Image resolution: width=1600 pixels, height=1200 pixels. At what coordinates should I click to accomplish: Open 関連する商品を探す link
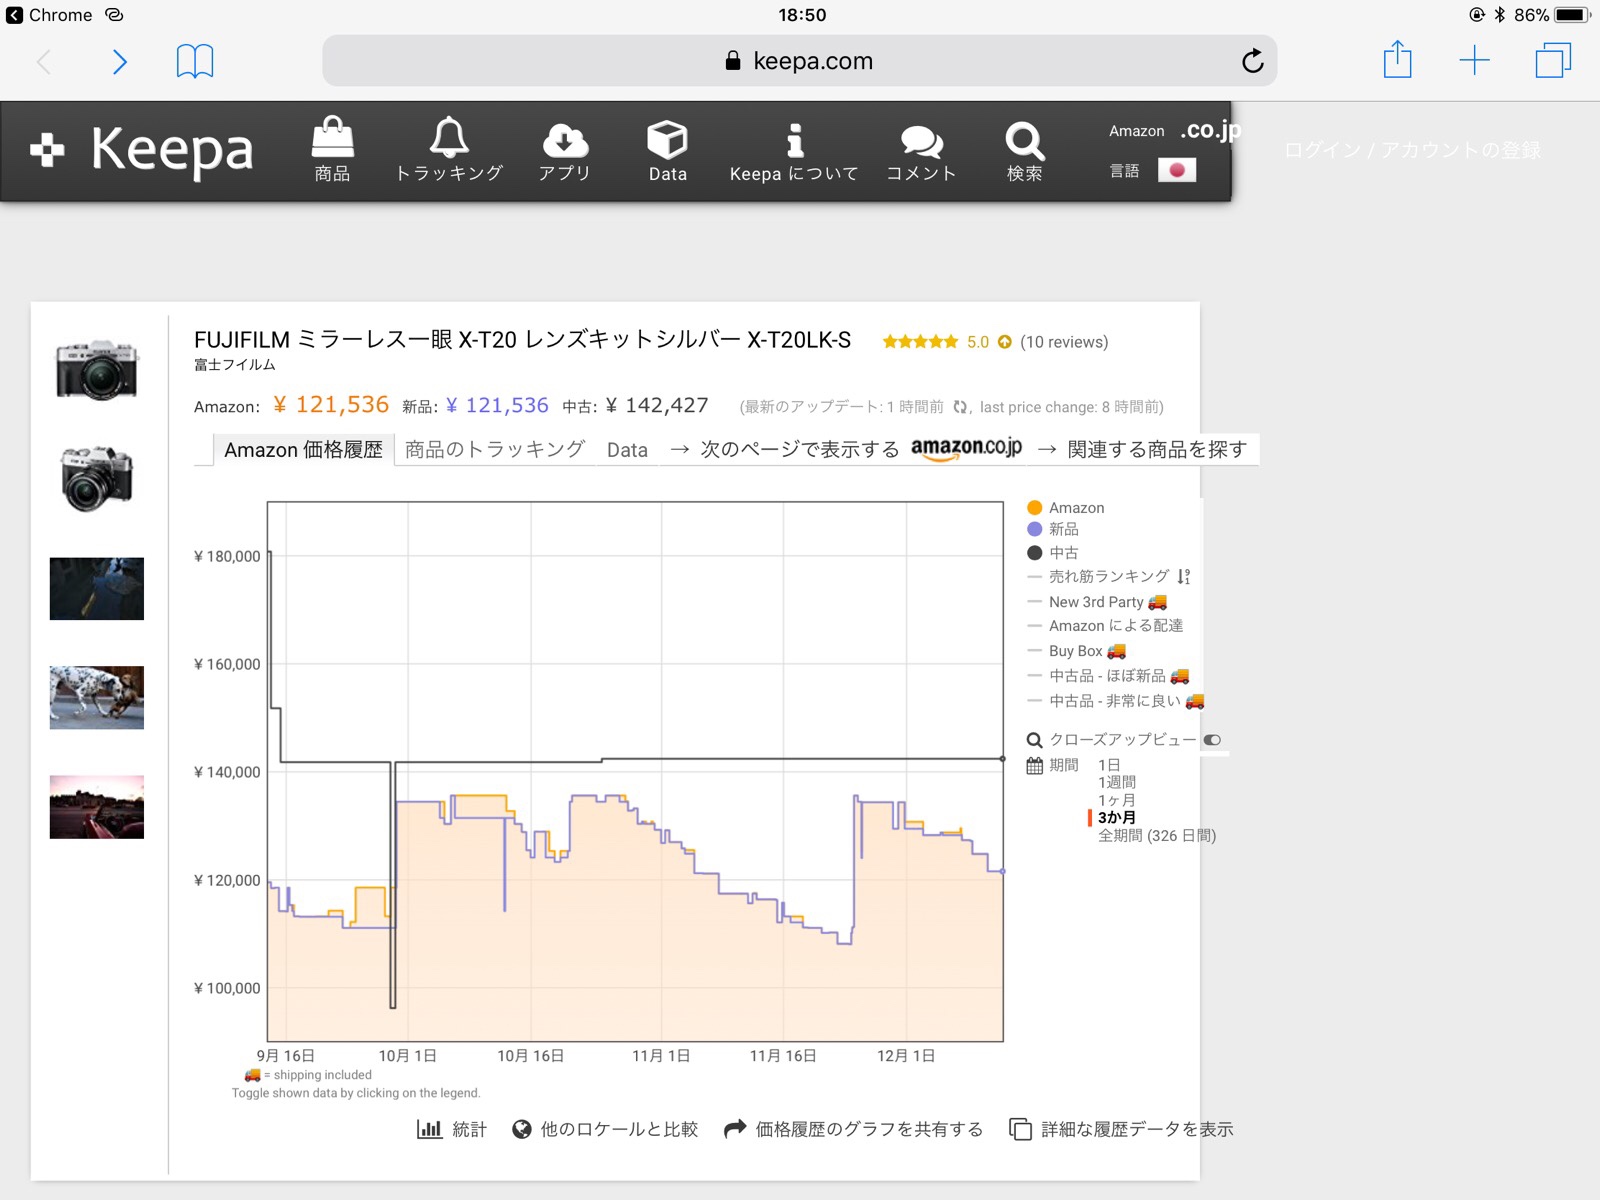pyautogui.click(x=1142, y=450)
